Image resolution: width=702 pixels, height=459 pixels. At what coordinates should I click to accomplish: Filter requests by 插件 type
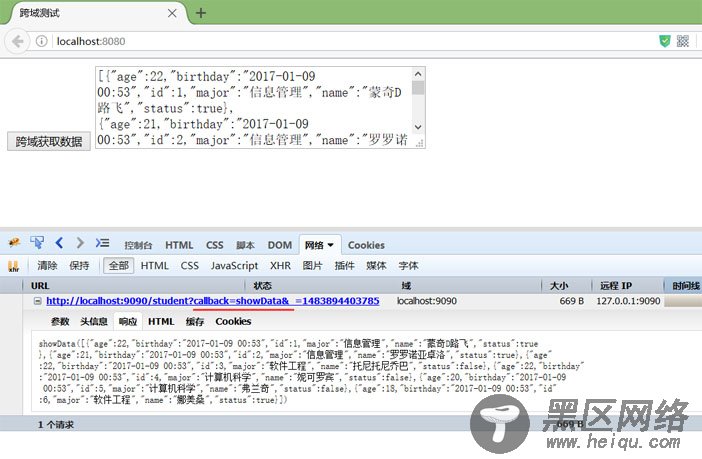tap(344, 266)
